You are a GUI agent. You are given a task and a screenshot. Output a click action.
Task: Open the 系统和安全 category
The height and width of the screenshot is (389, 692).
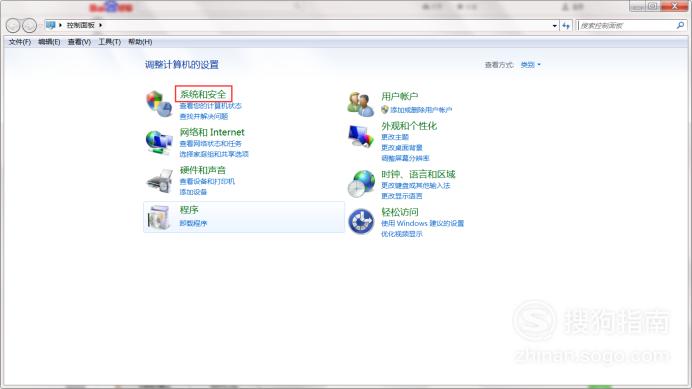click(203, 94)
